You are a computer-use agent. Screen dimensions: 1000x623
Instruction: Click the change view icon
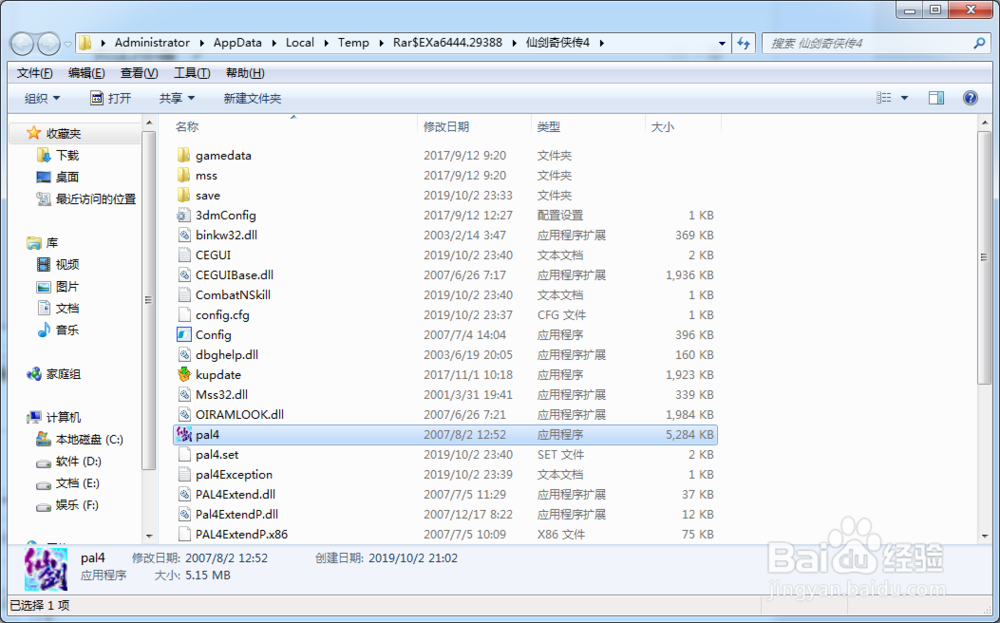coord(884,98)
